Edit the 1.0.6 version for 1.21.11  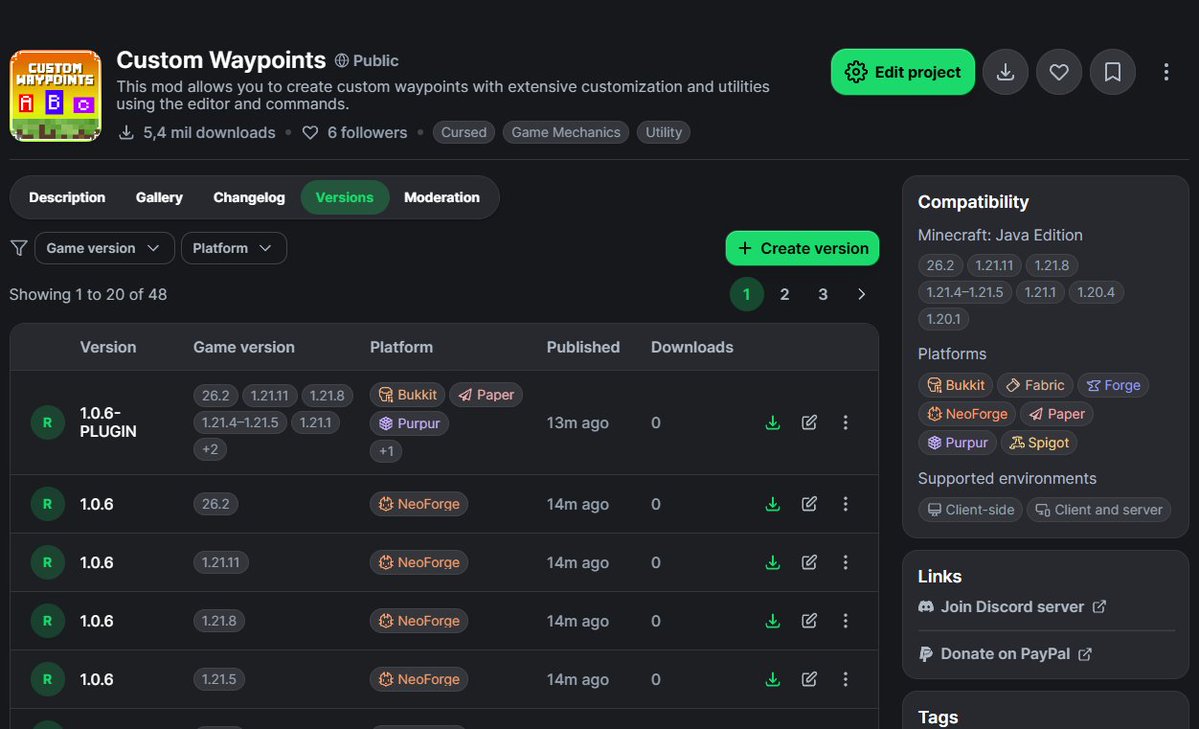809,562
